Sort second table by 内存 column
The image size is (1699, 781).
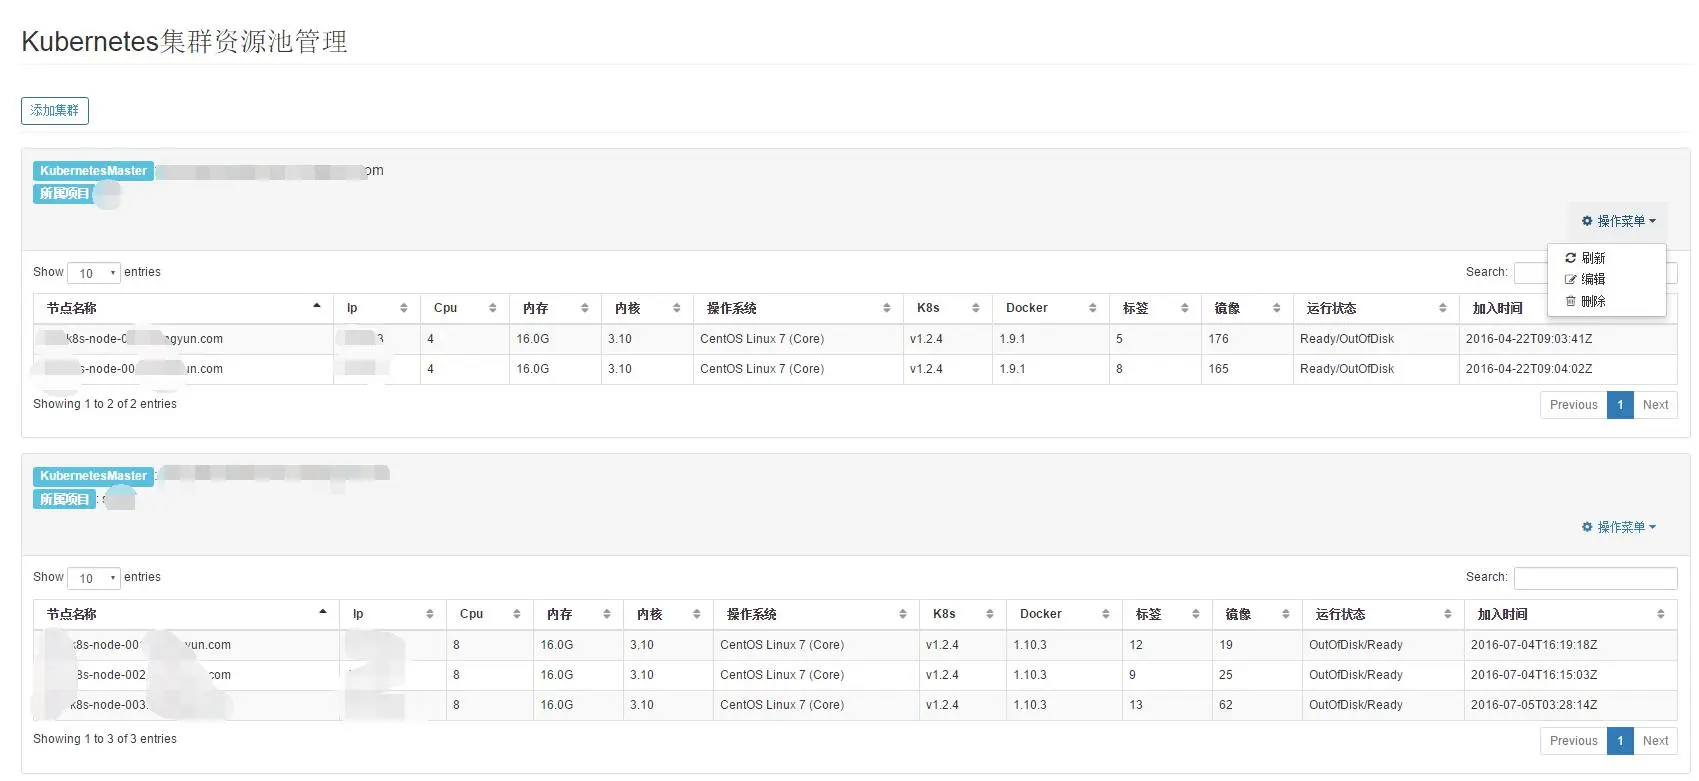pos(579,614)
